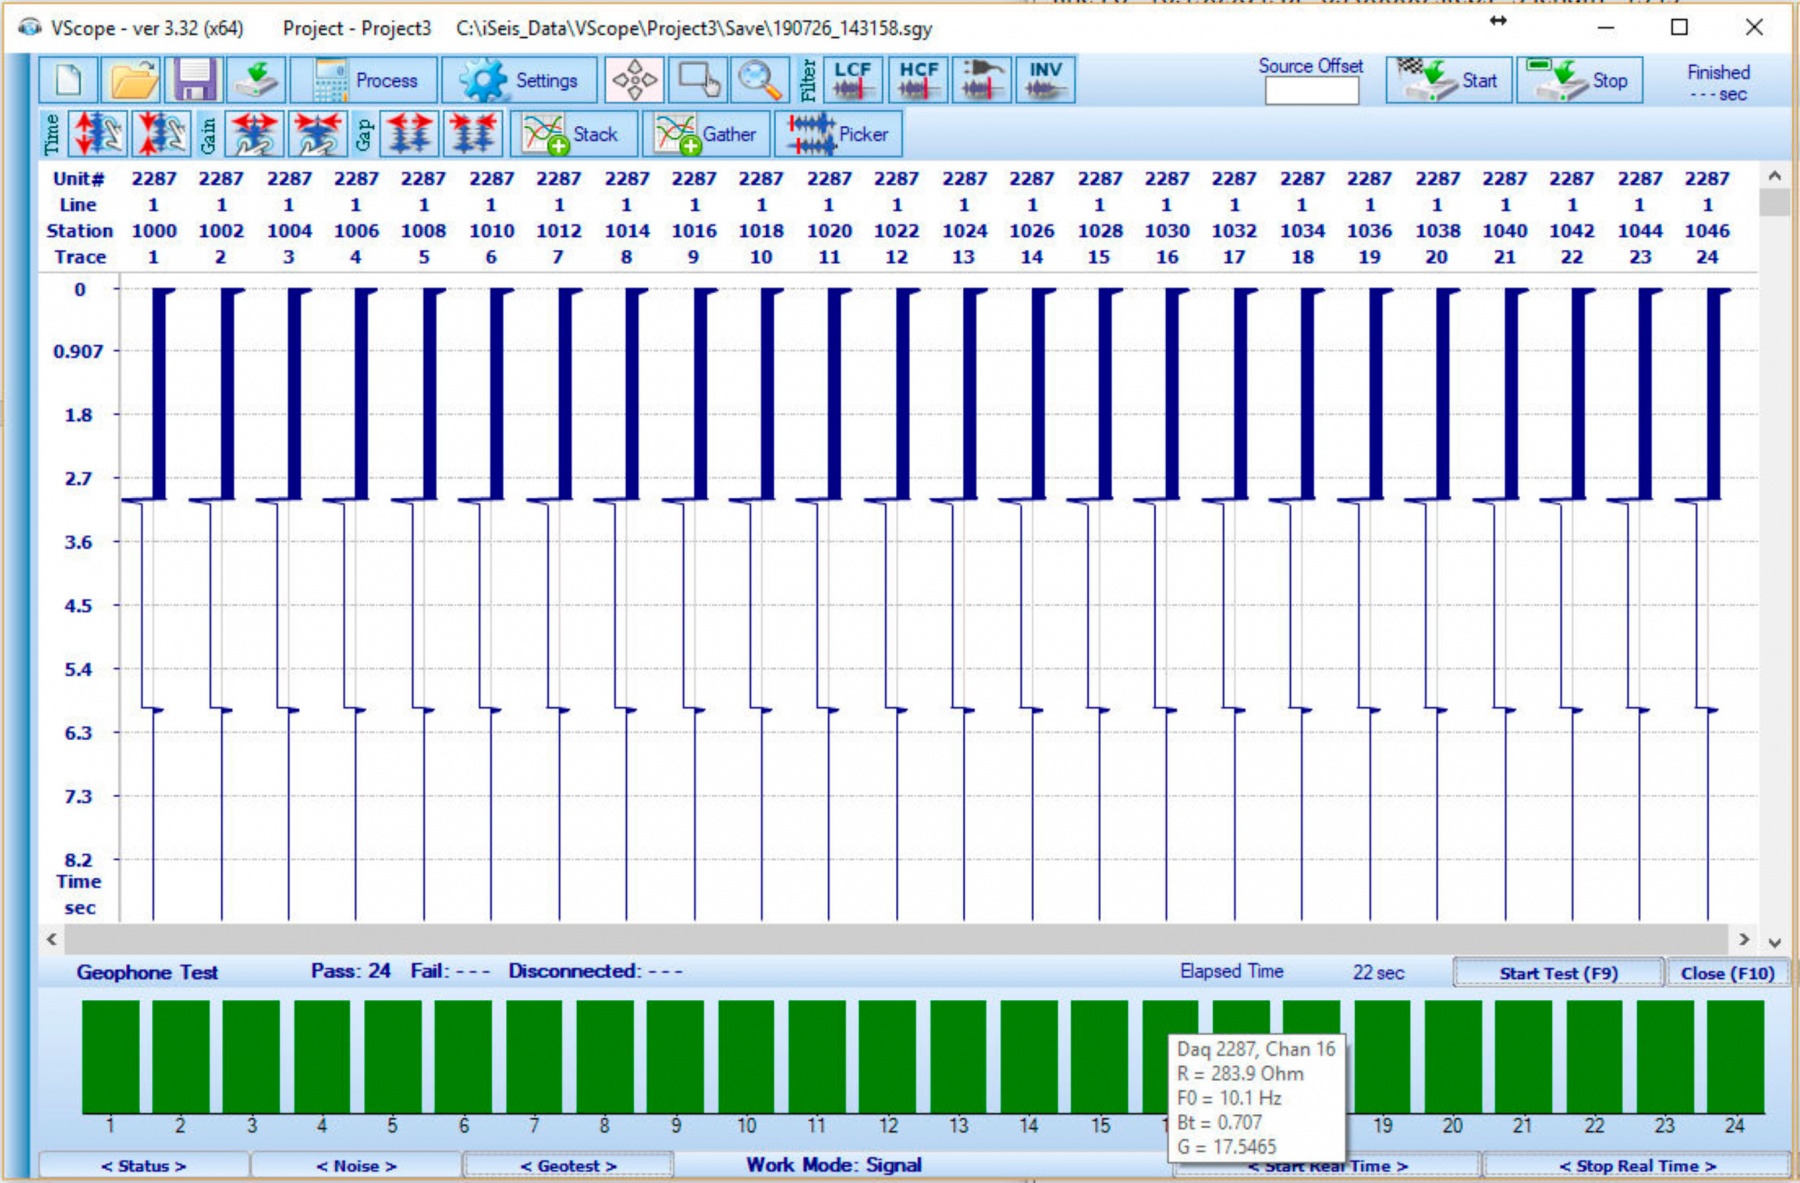Decrease the gap between traces
Viewport: 1800px width, 1183px height.
click(x=473, y=134)
